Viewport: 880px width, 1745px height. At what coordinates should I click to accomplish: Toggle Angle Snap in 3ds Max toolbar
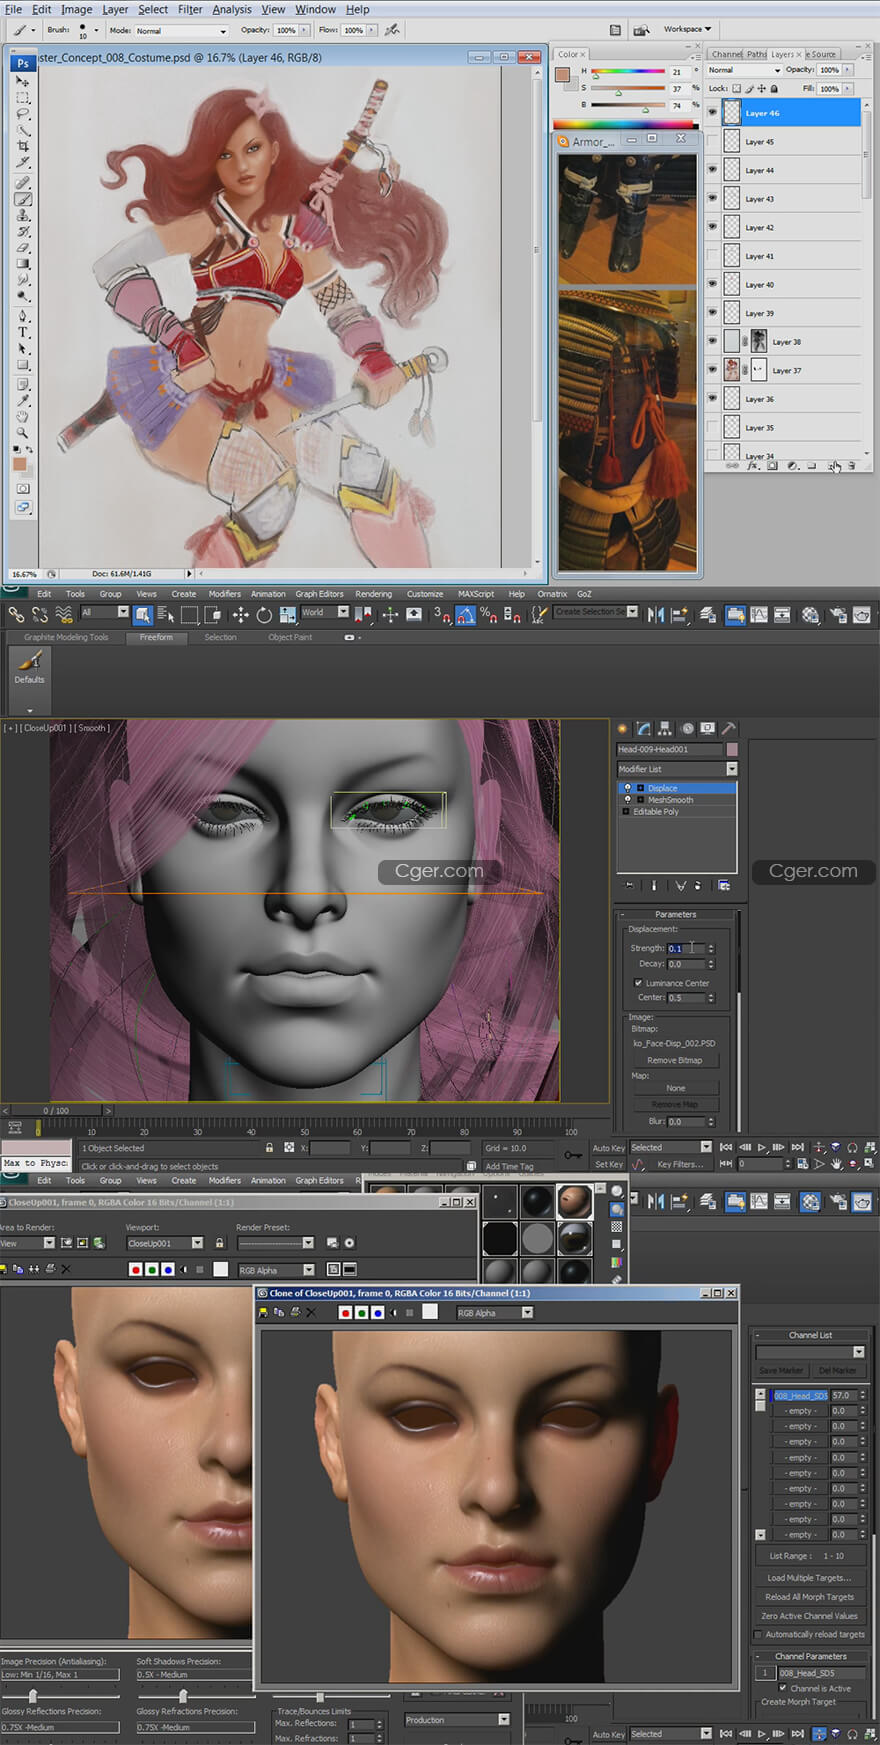[x=466, y=615]
